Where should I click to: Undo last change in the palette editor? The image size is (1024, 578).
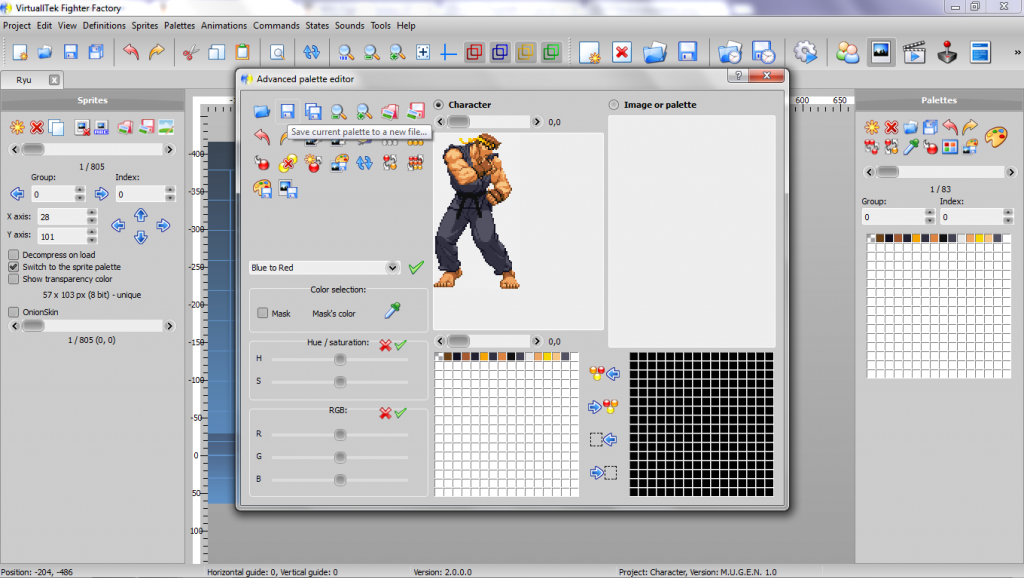(262, 136)
